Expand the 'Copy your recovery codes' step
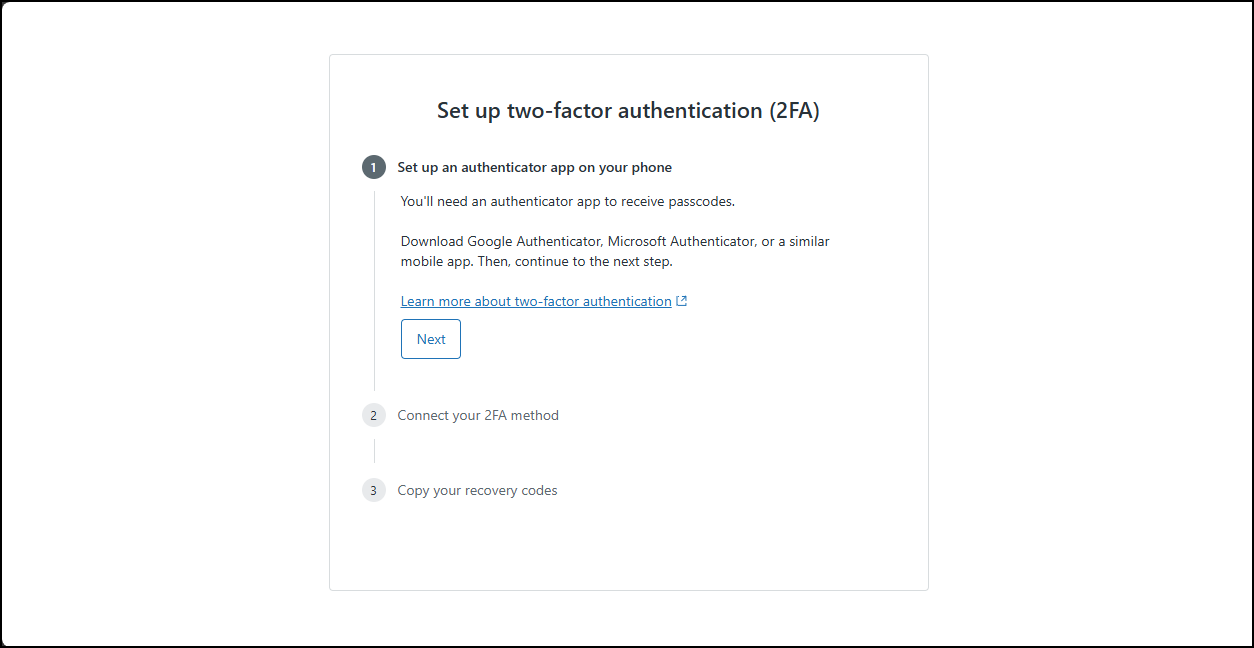Screen dimensions: 1254x648 click(x=477, y=490)
